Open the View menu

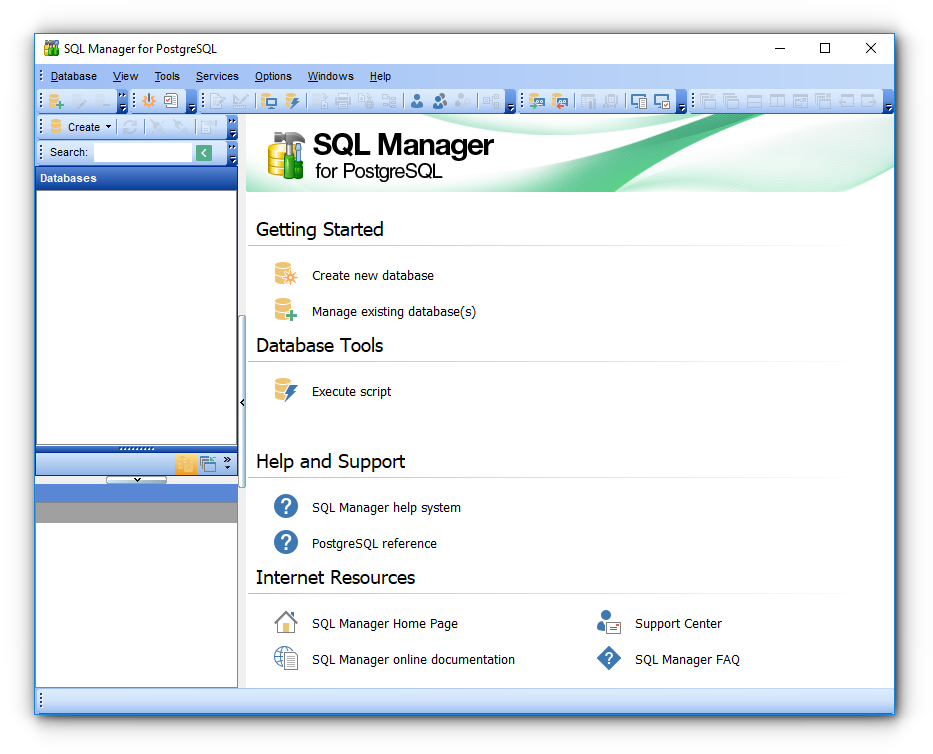point(126,76)
